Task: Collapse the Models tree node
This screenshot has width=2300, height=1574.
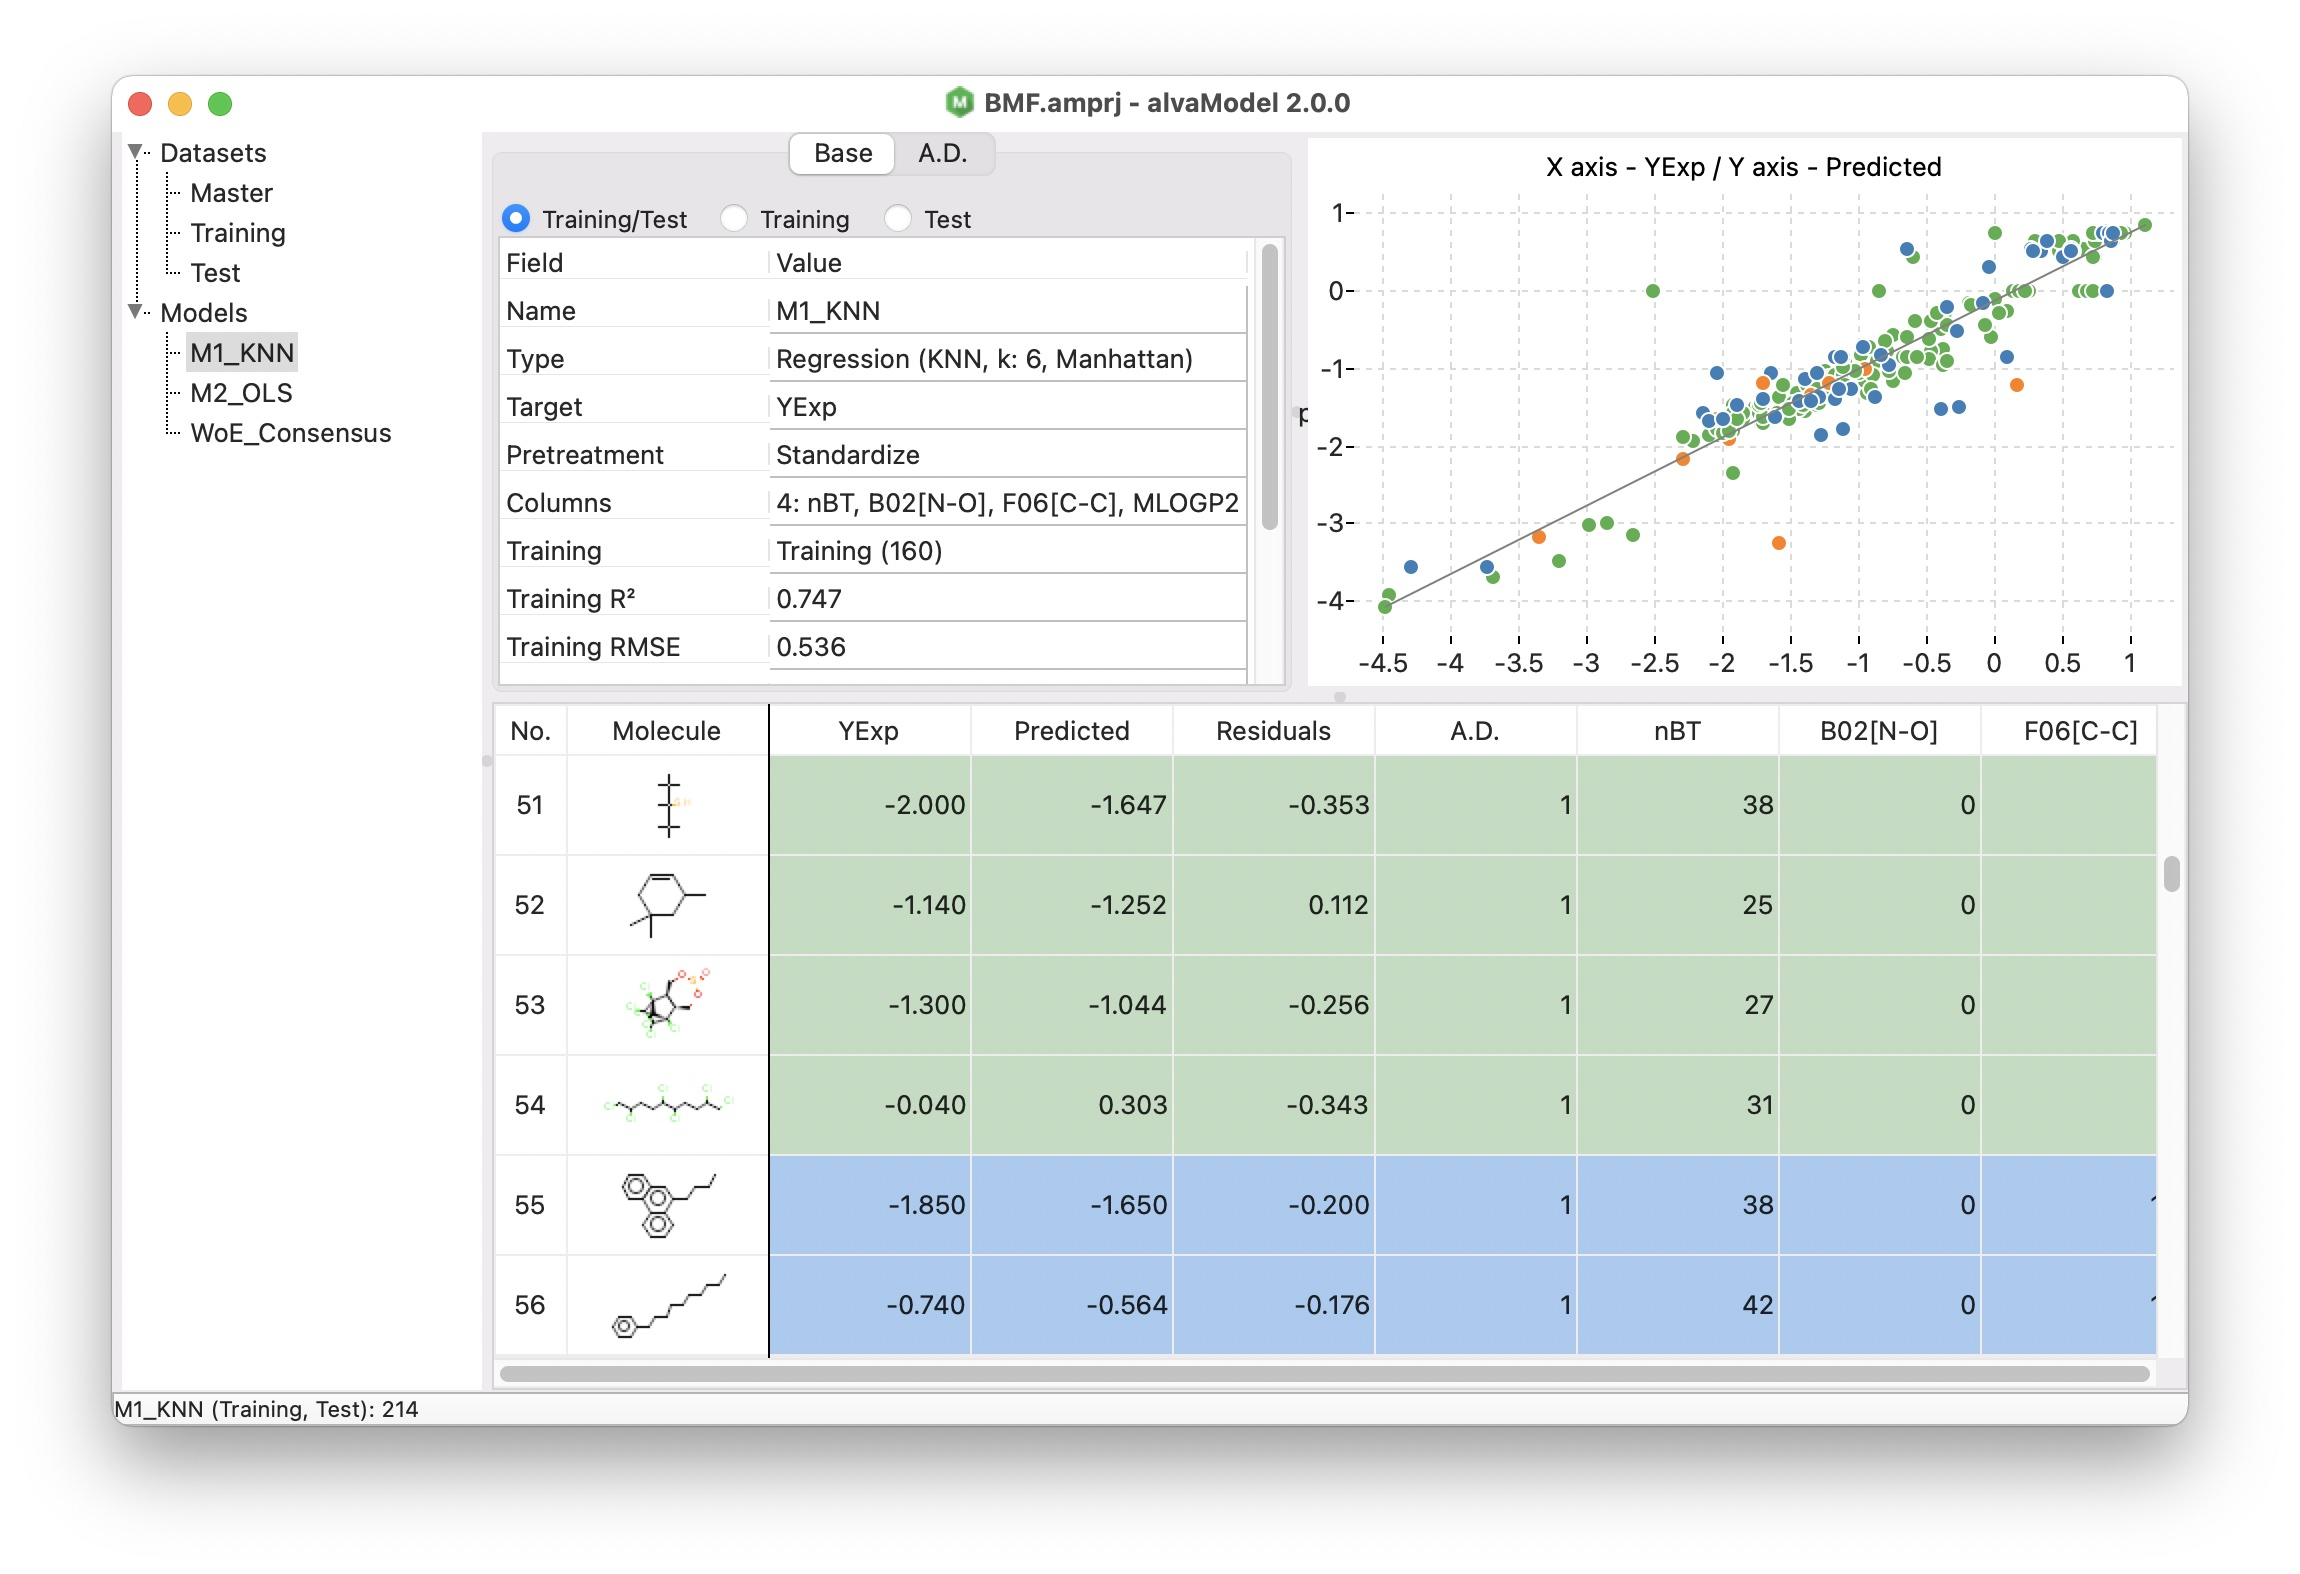Action: (x=136, y=312)
